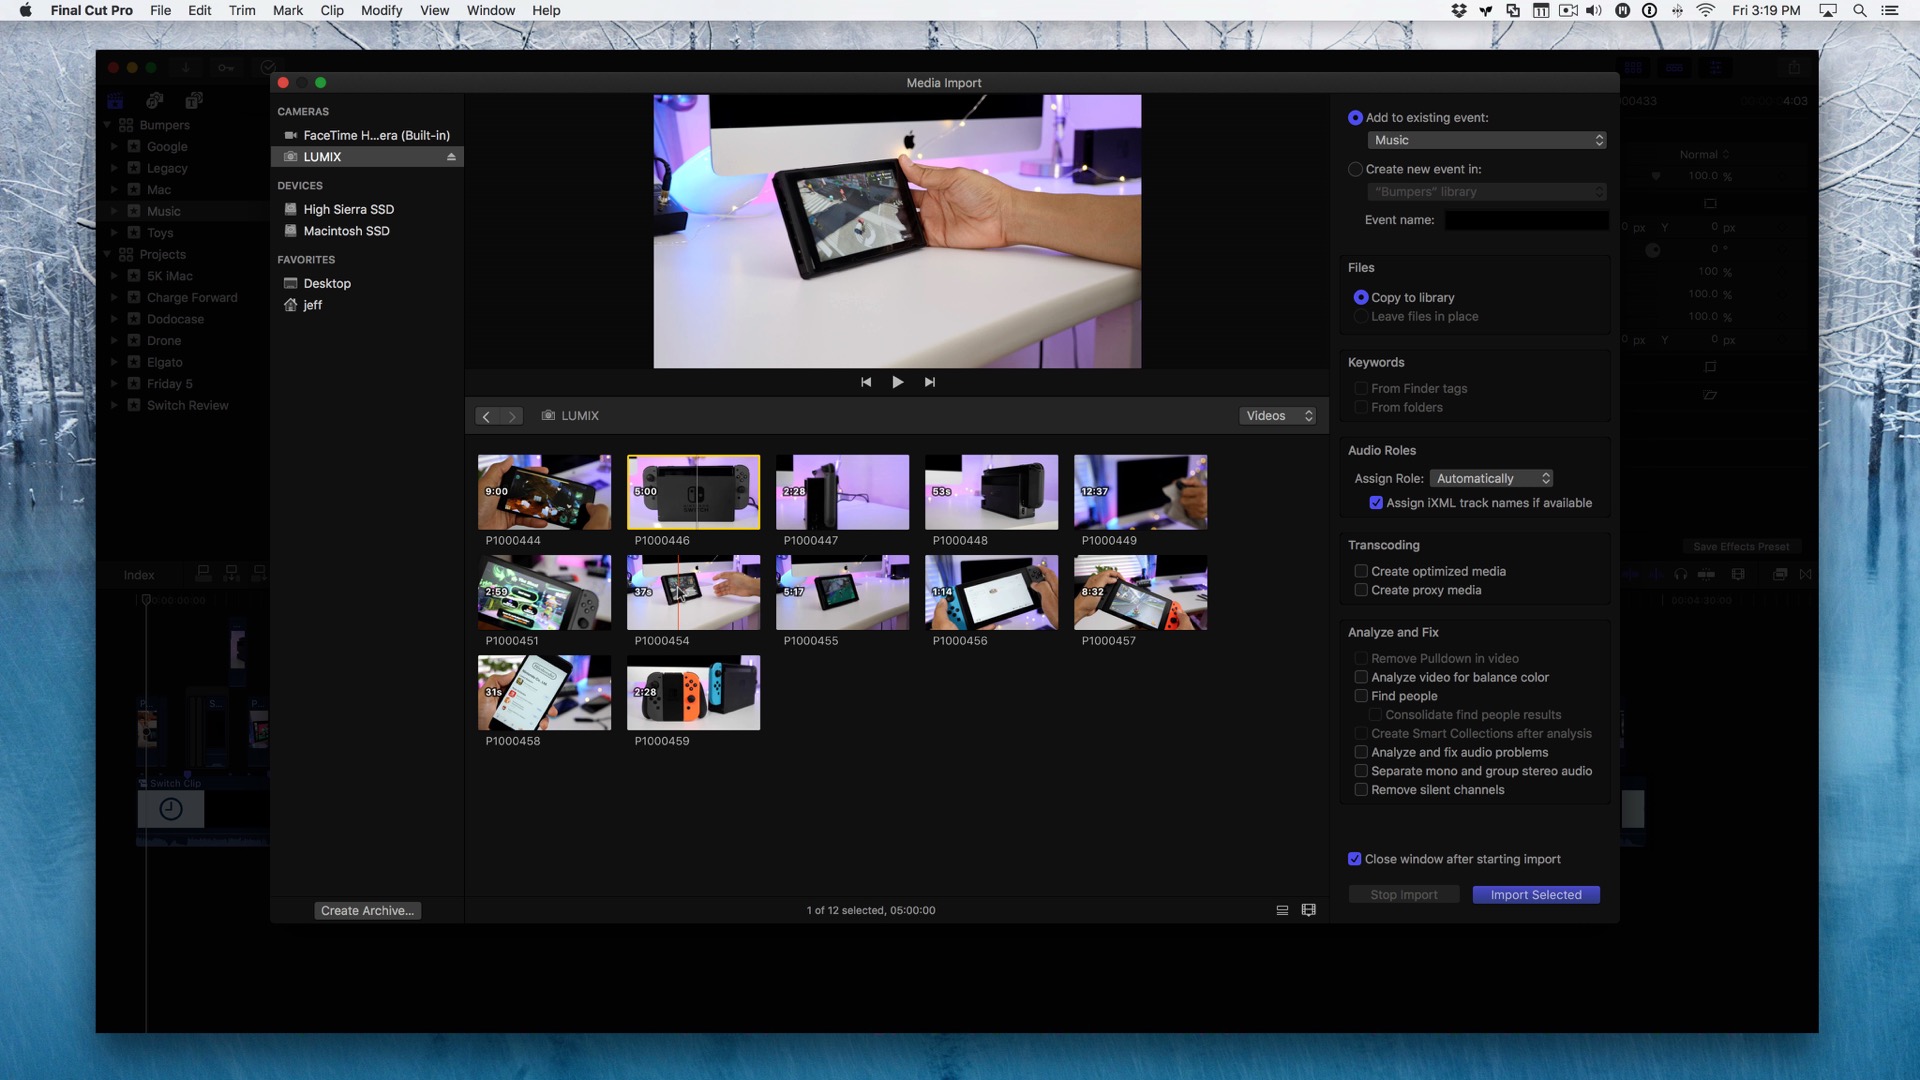Enable Analyze and fix audio problems
This screenshot has width=1920, height=1080.
click(1361, 752)
